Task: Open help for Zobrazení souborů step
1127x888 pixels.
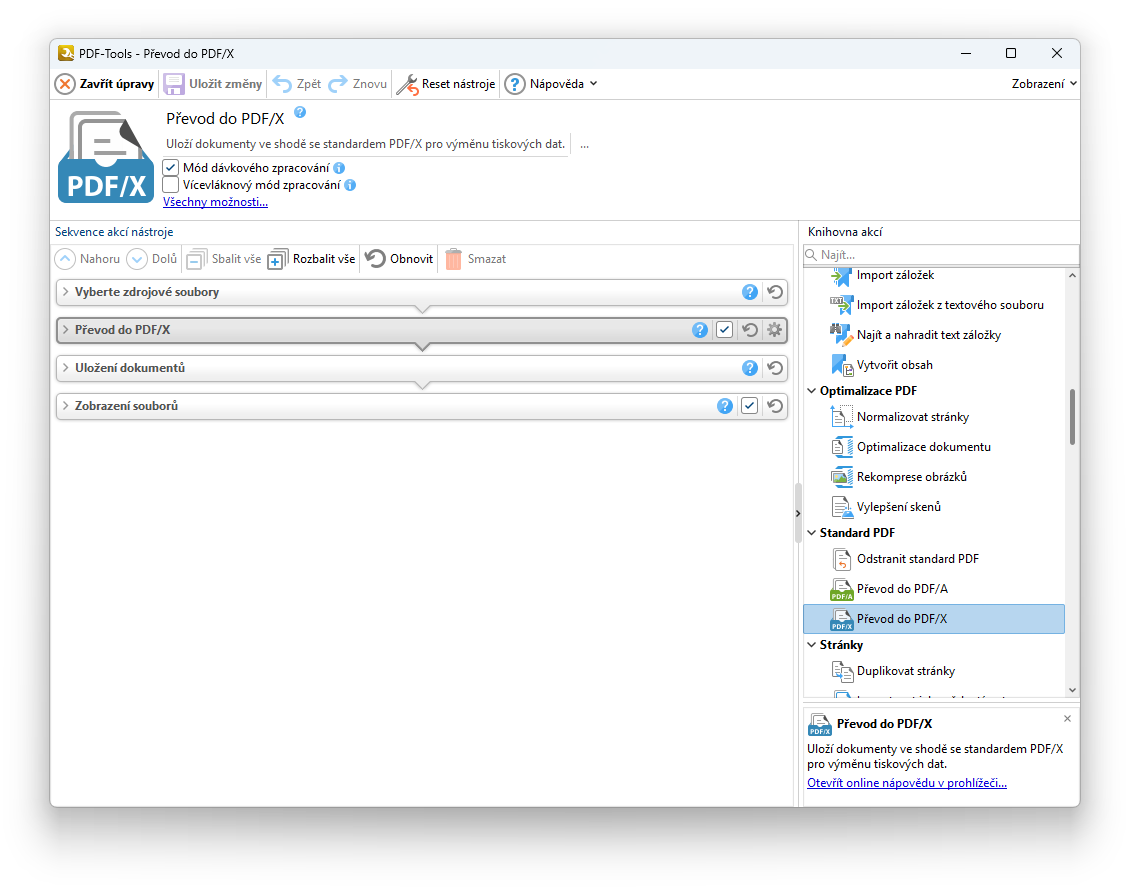Action: pyautogui.click(x=724, y=406)
